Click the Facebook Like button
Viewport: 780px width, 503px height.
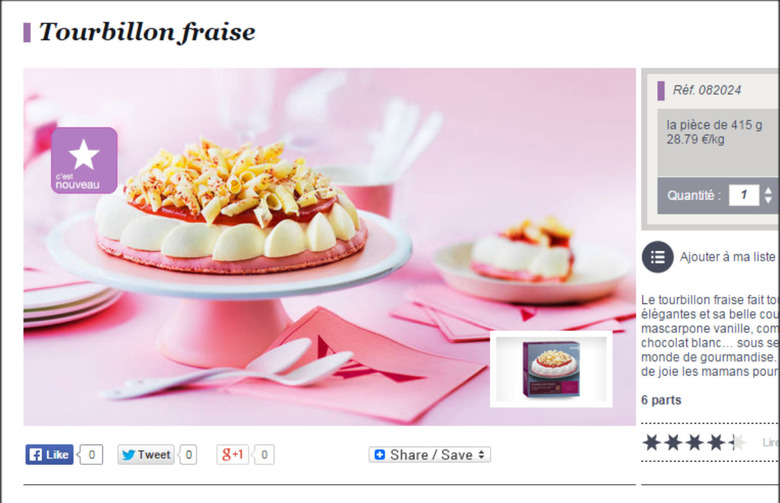(49, 454)
